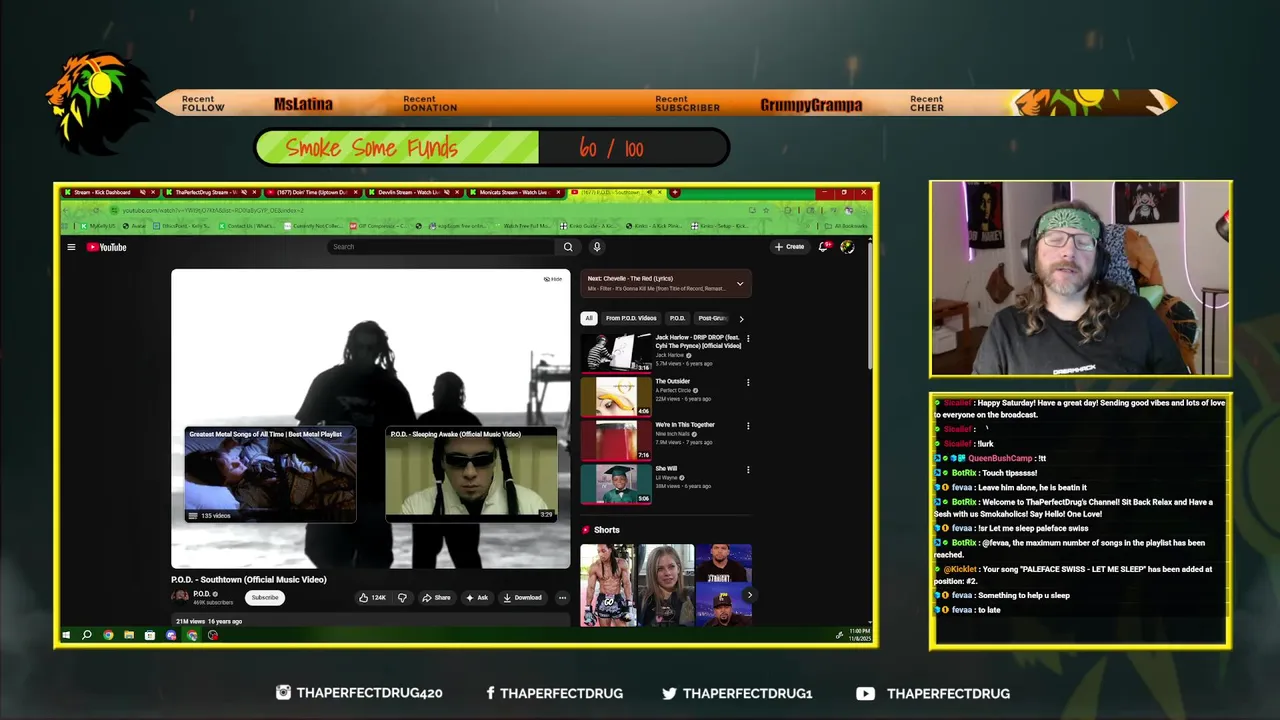Show next Shorts with arrow
Image resolution: width=1280 pixels, height=720 pixels.
click(749, 595)
